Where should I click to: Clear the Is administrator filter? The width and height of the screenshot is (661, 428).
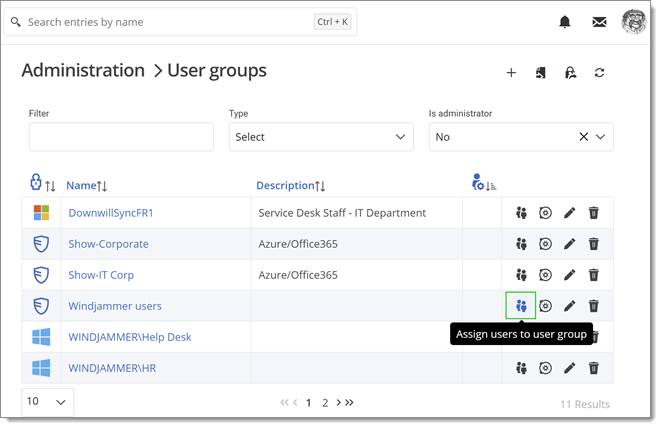(584, 137)
